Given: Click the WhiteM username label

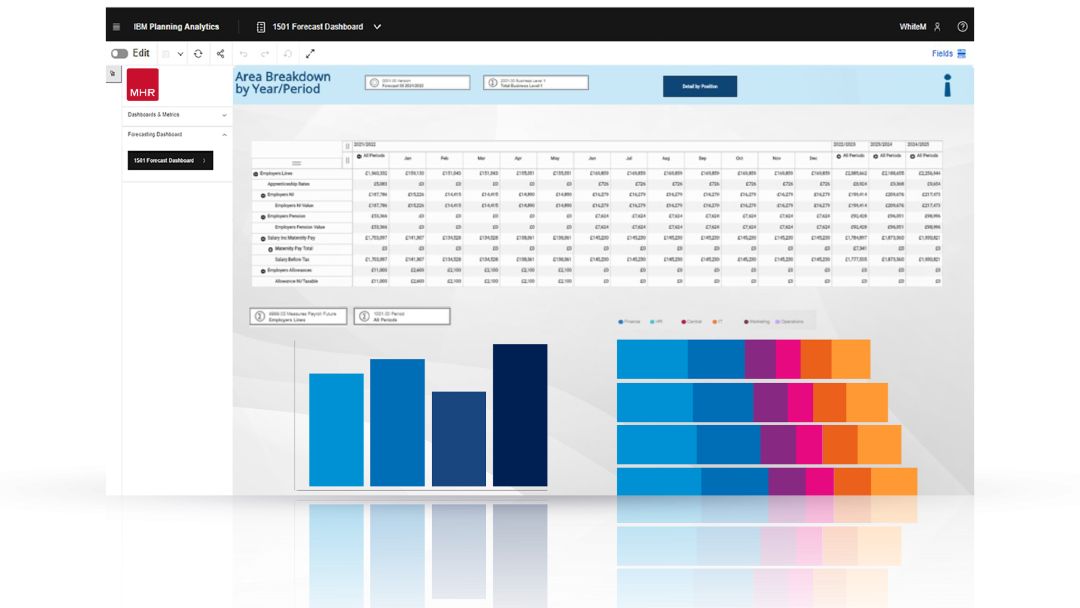Looking at the screenshot, I should pos(913,27).
